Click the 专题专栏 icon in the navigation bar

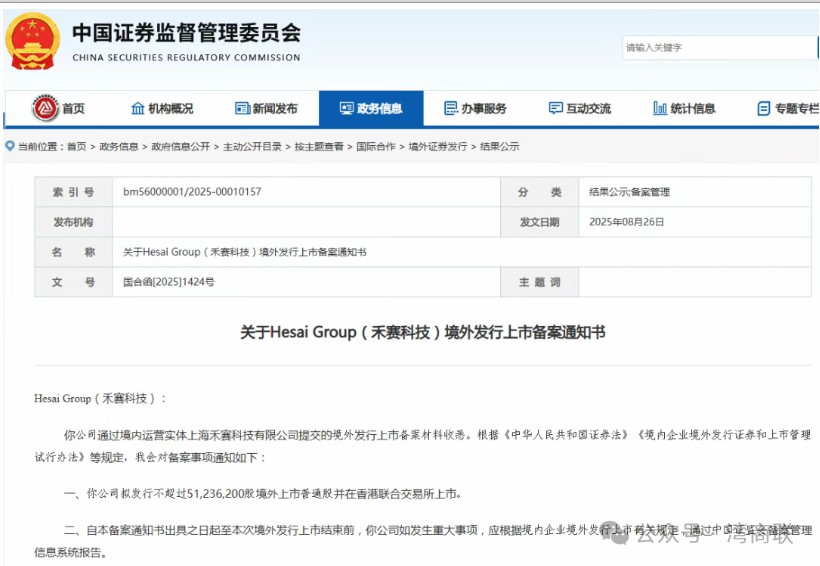click(764, 108)
